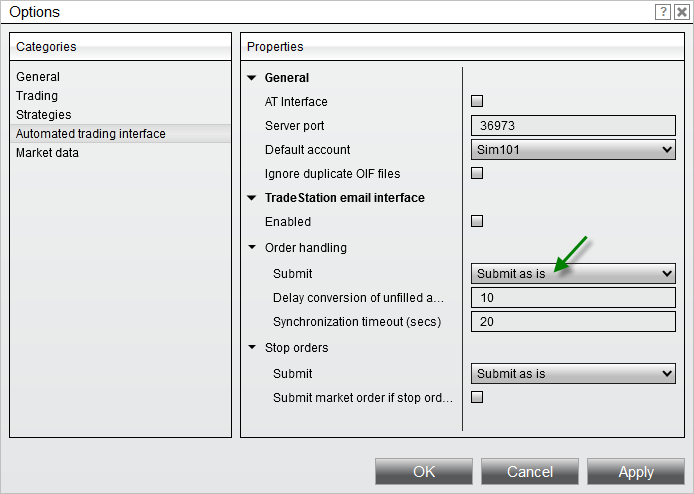Select the General category
694x494 pixels.
coord(38,77)
